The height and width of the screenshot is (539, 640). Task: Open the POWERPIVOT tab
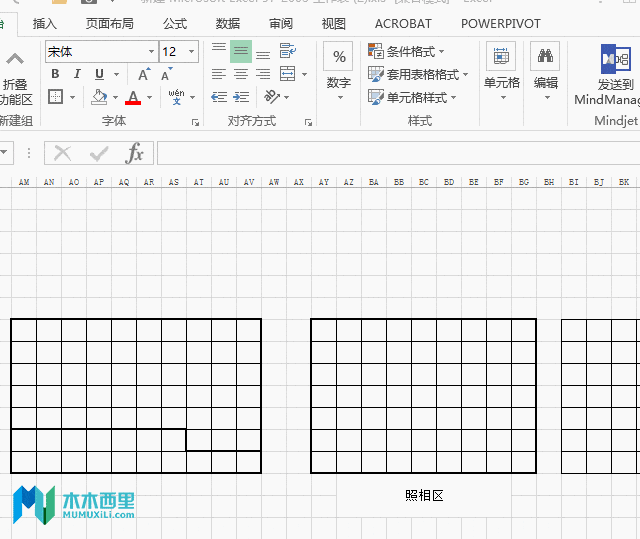coord(500,24)
